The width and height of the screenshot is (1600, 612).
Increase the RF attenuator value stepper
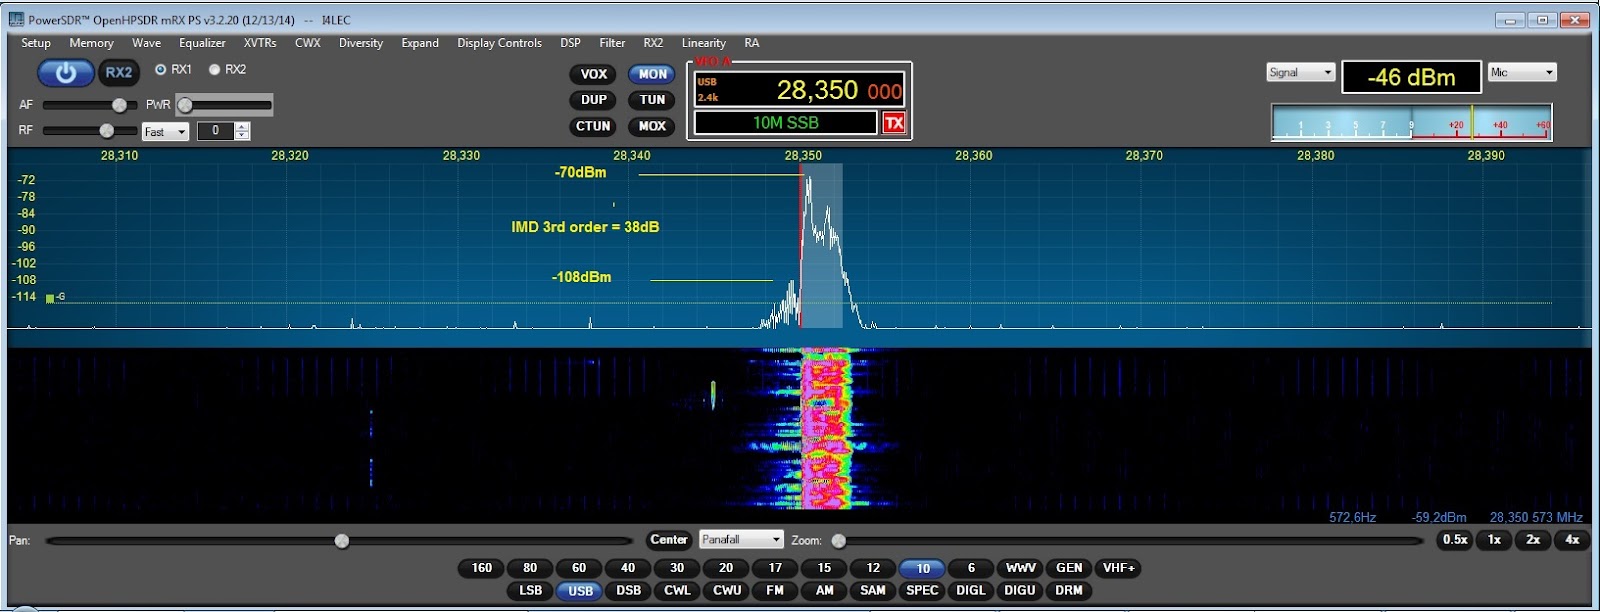242,127
